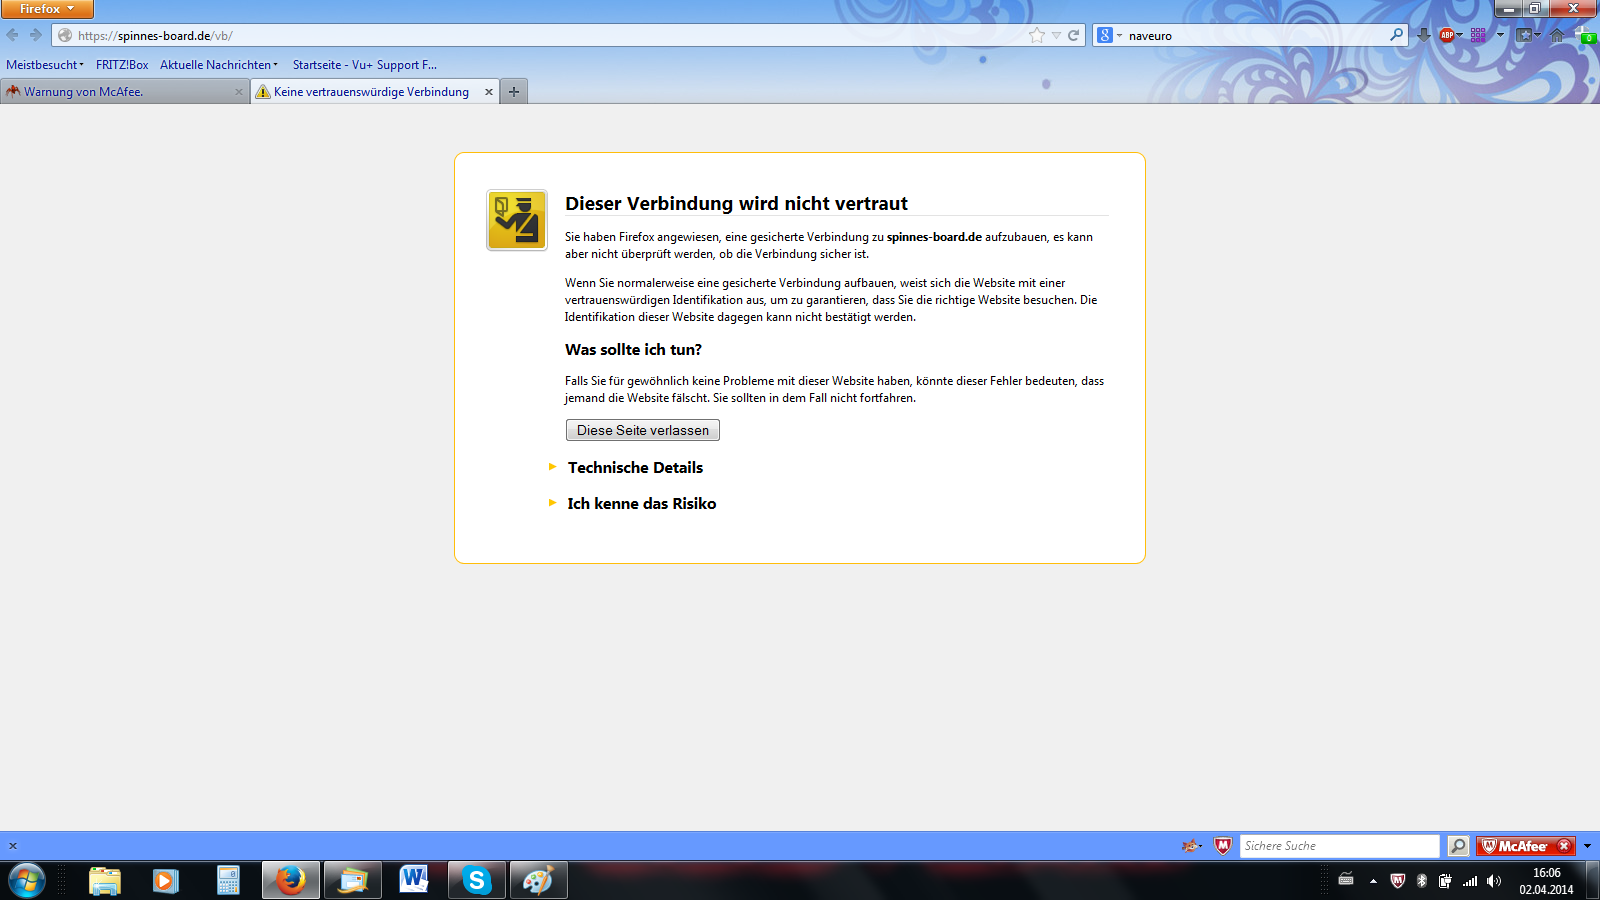Click the McAfee shield icon in bottom toolbar
The width and height of the screenshot is (1600, 900).
pyautogui.click(x=1222, y=846)
